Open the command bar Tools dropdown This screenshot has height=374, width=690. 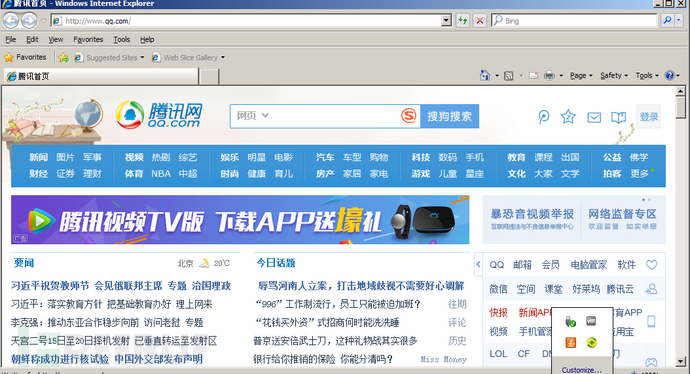(646, 76)
